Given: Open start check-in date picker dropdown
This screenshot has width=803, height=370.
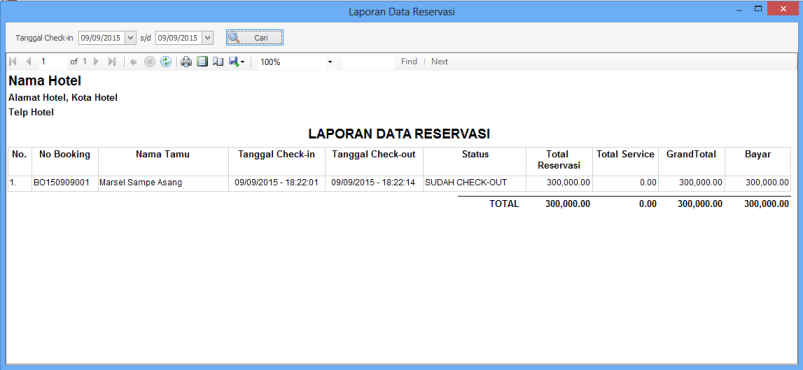Looking at the screenshot, I should pyautogui.click(x=131, y=37).
